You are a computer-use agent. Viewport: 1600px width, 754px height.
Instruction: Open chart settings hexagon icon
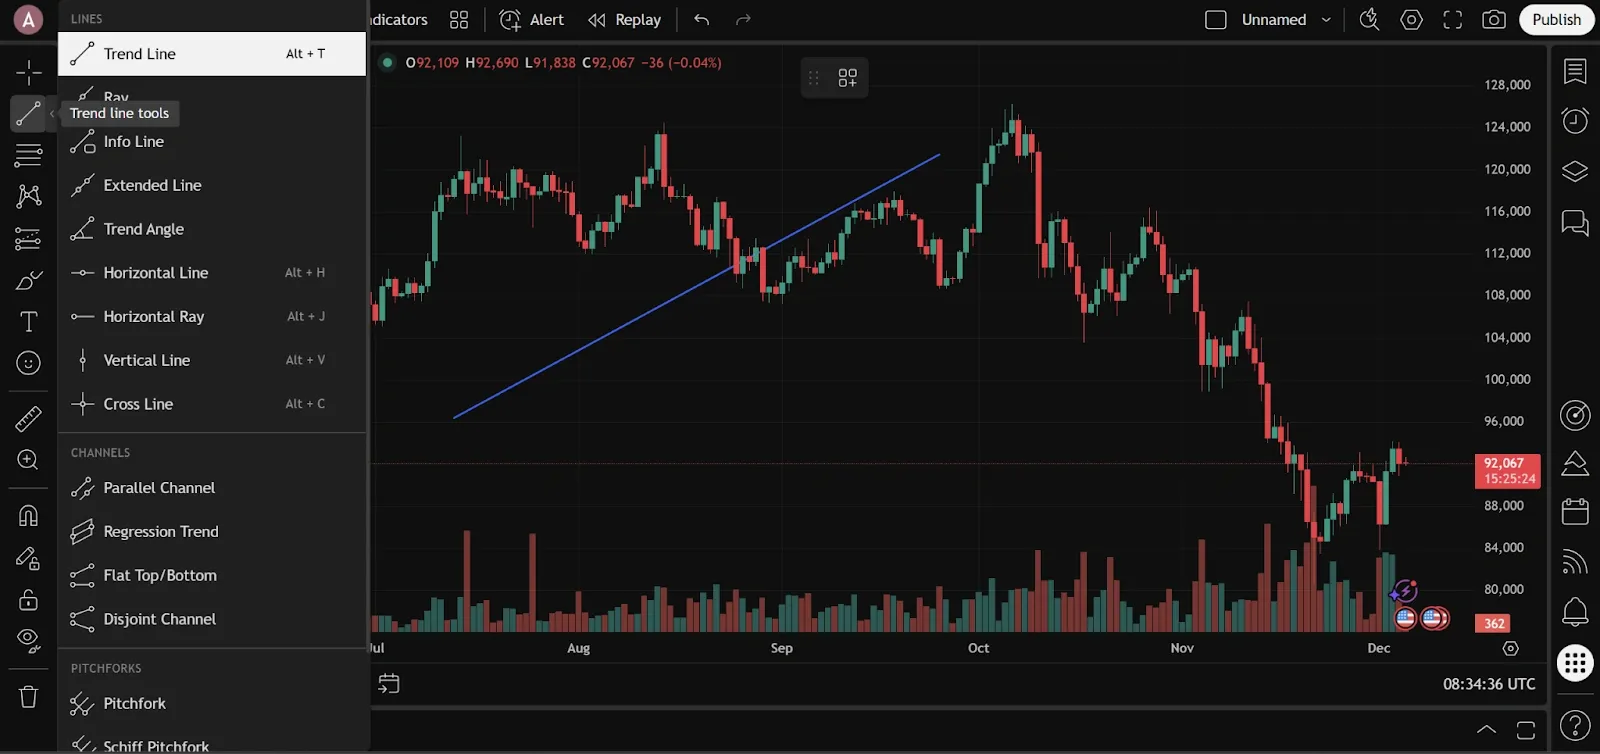click(x=1411, y=20)
